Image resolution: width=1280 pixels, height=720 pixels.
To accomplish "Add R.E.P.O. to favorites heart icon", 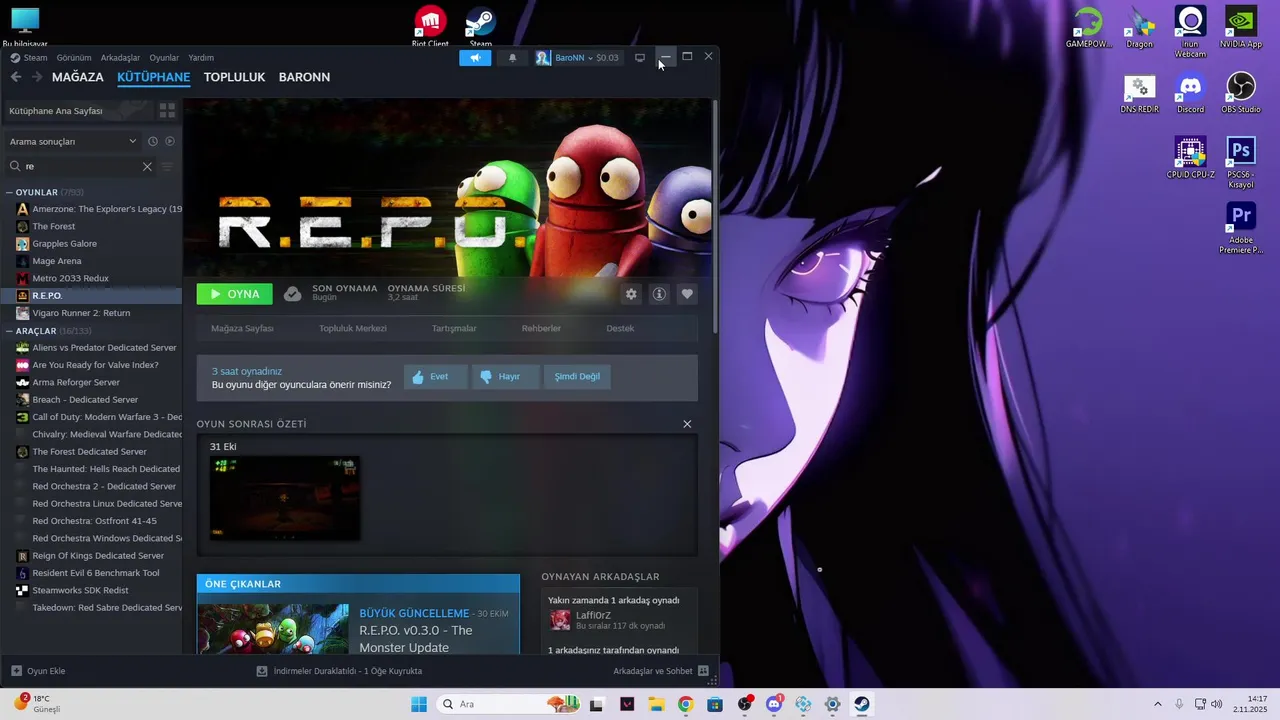I will pos(687,294).
